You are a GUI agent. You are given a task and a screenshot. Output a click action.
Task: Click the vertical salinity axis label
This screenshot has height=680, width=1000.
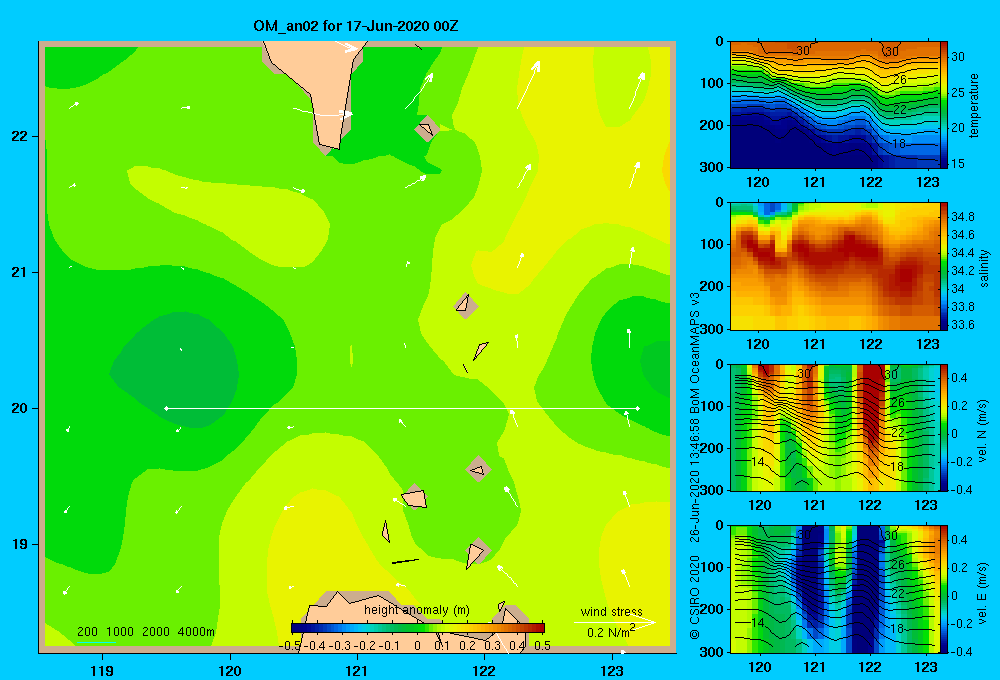coord(984,269)
